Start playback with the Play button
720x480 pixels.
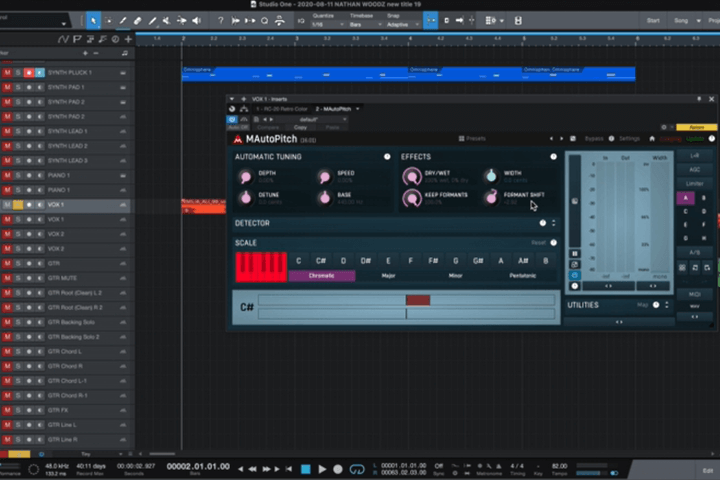coord(322,469)
